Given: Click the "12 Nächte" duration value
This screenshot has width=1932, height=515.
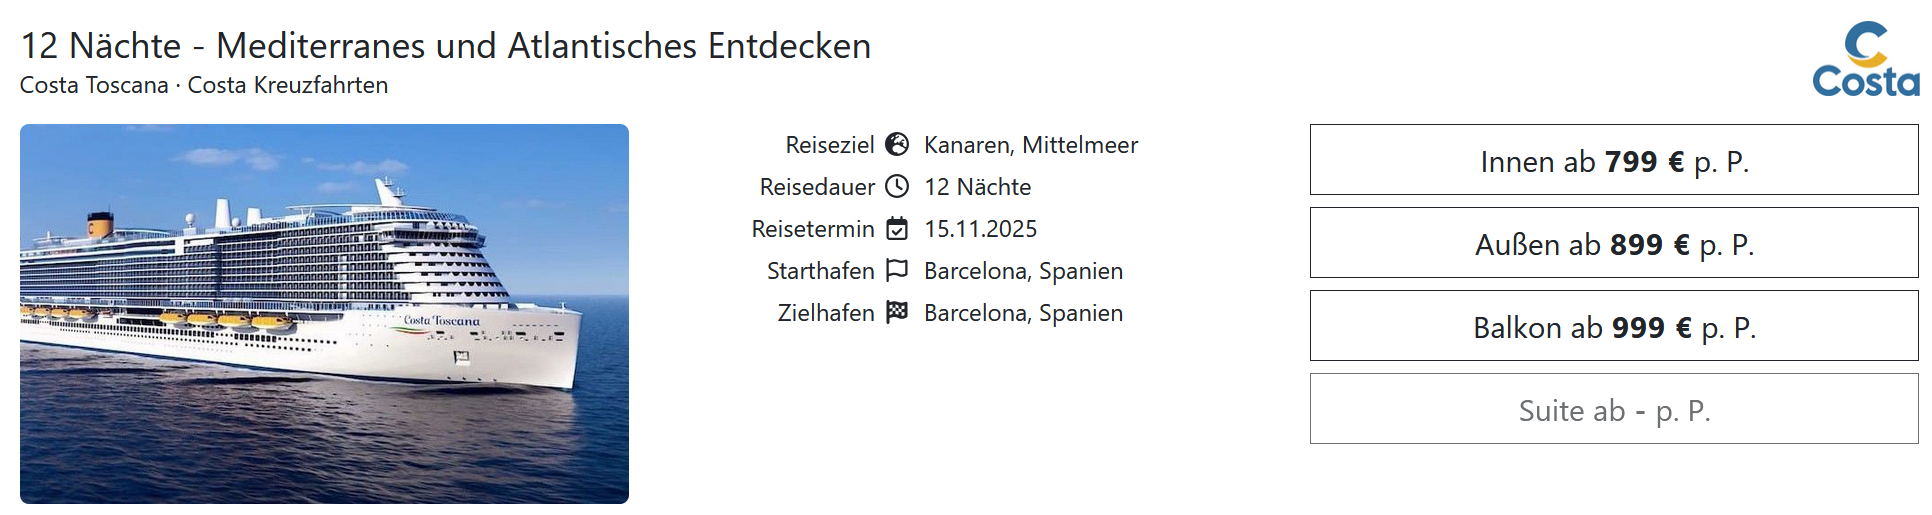Looking at the screenshot, I should click(x=977, y=187).
